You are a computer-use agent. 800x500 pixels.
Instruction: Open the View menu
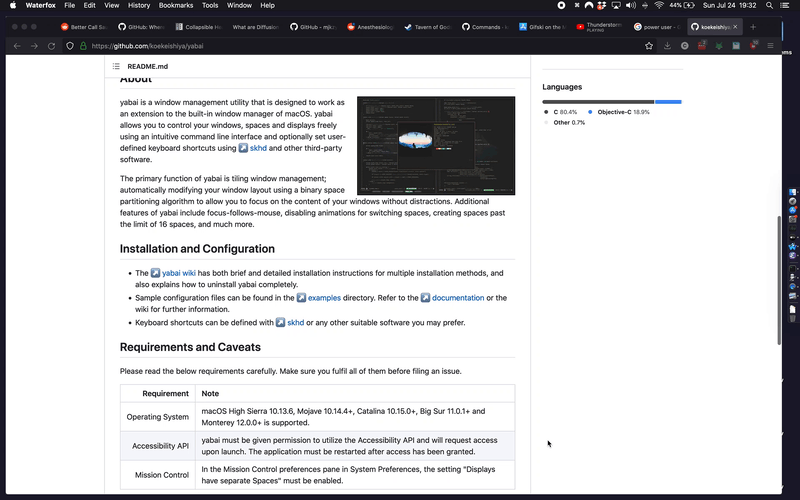coord(112,5)
